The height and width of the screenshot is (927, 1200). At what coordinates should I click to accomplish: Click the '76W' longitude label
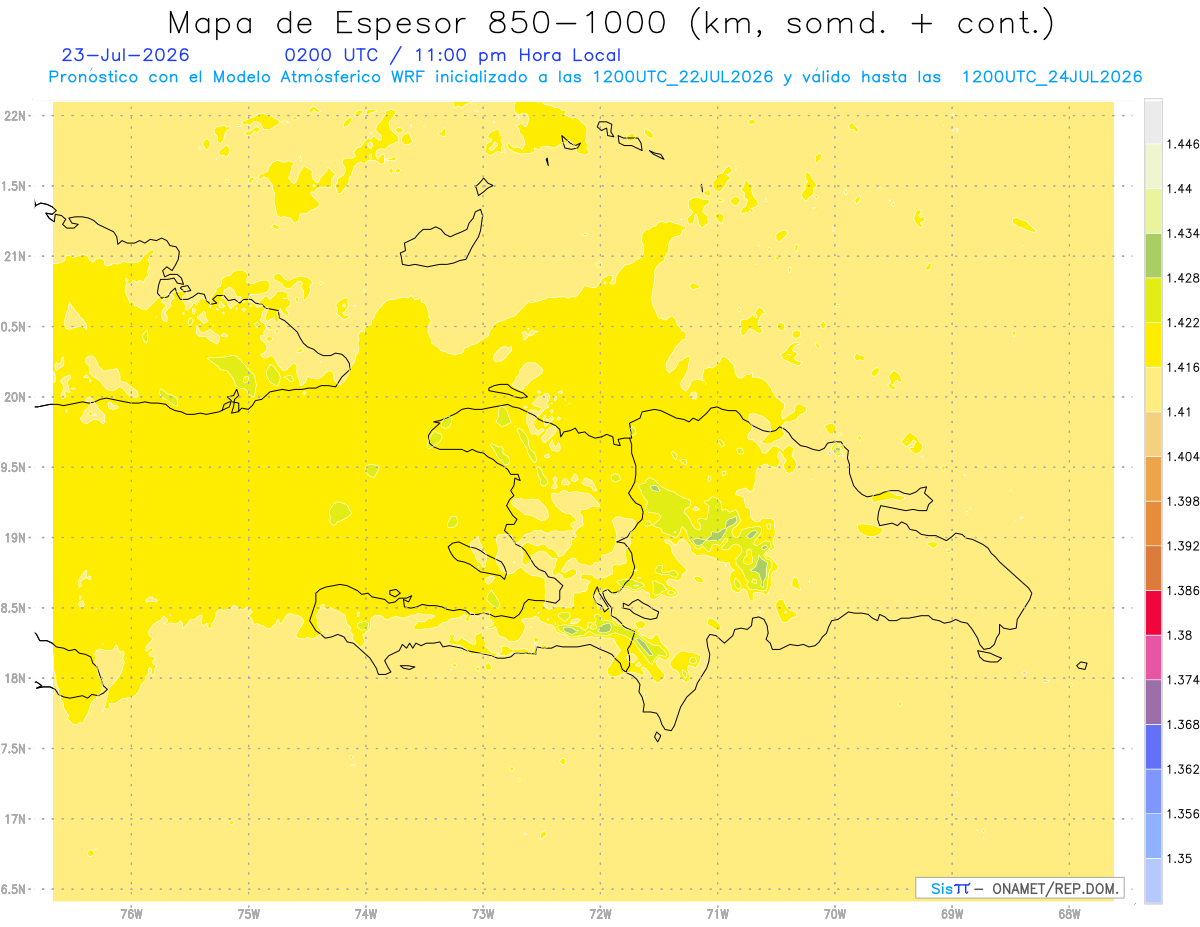point(131,913)
